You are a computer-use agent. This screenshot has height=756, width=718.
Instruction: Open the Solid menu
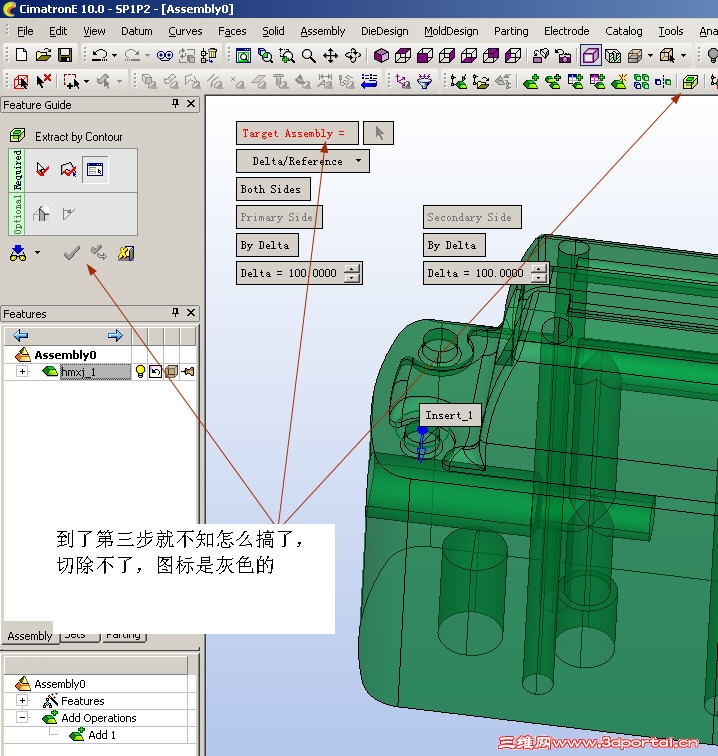[x=273, y=31]
